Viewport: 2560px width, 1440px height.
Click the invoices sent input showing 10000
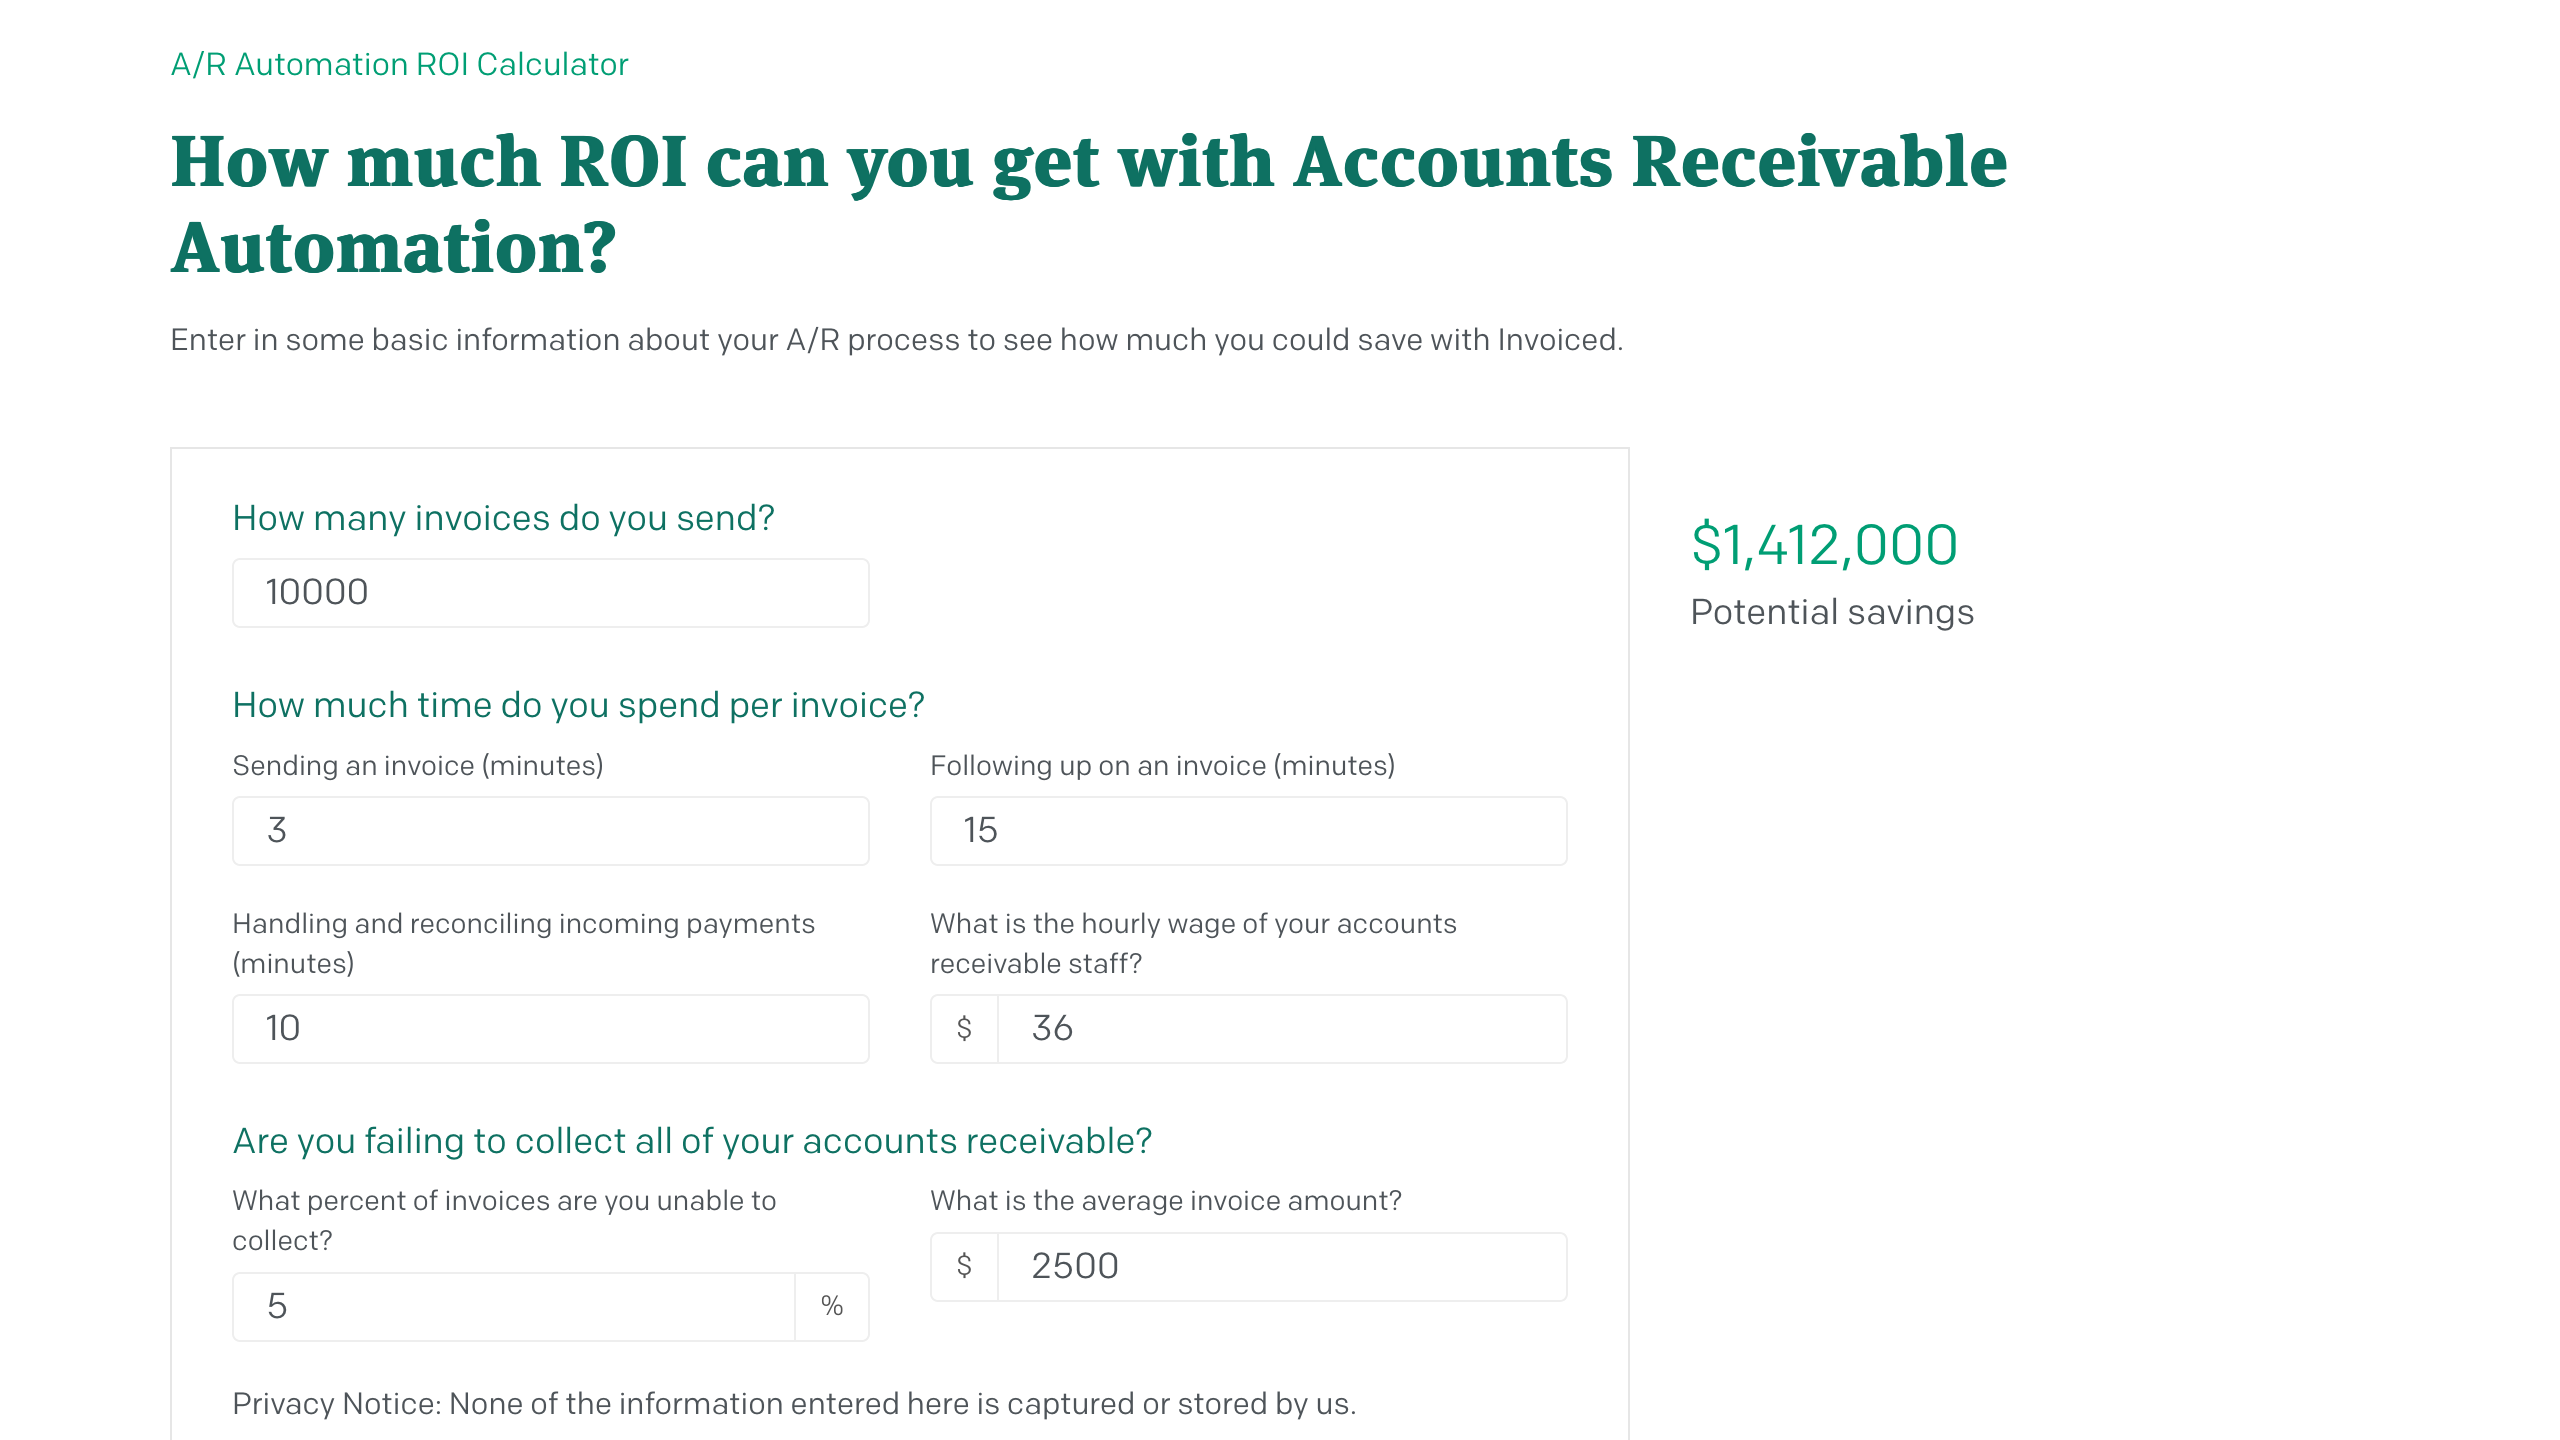[x=549, y=591]
